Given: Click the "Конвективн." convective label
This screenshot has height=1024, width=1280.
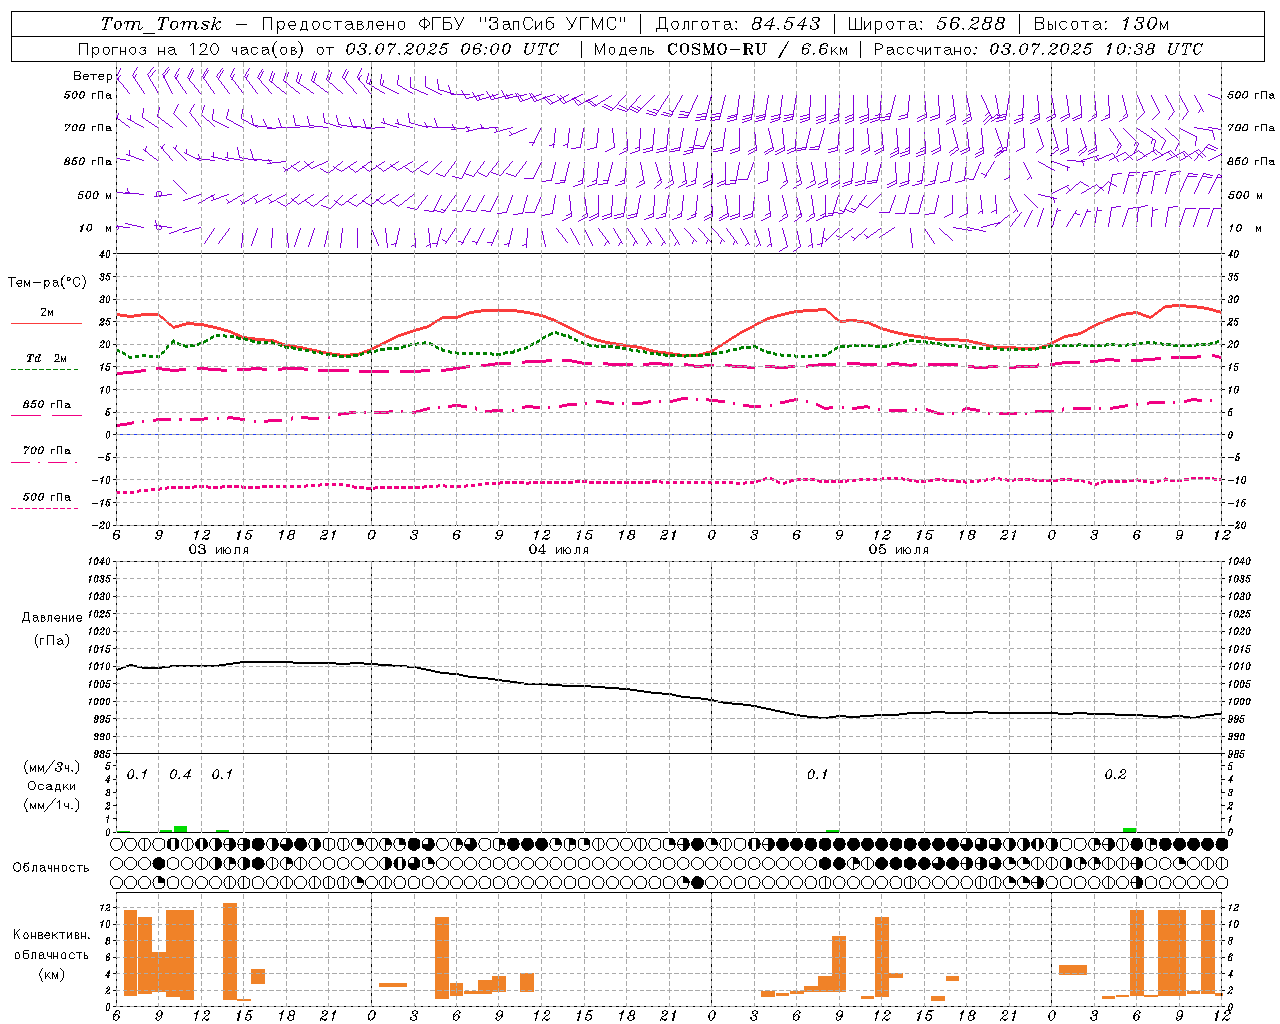Looking at the screenshot, I should coord(51,935).
